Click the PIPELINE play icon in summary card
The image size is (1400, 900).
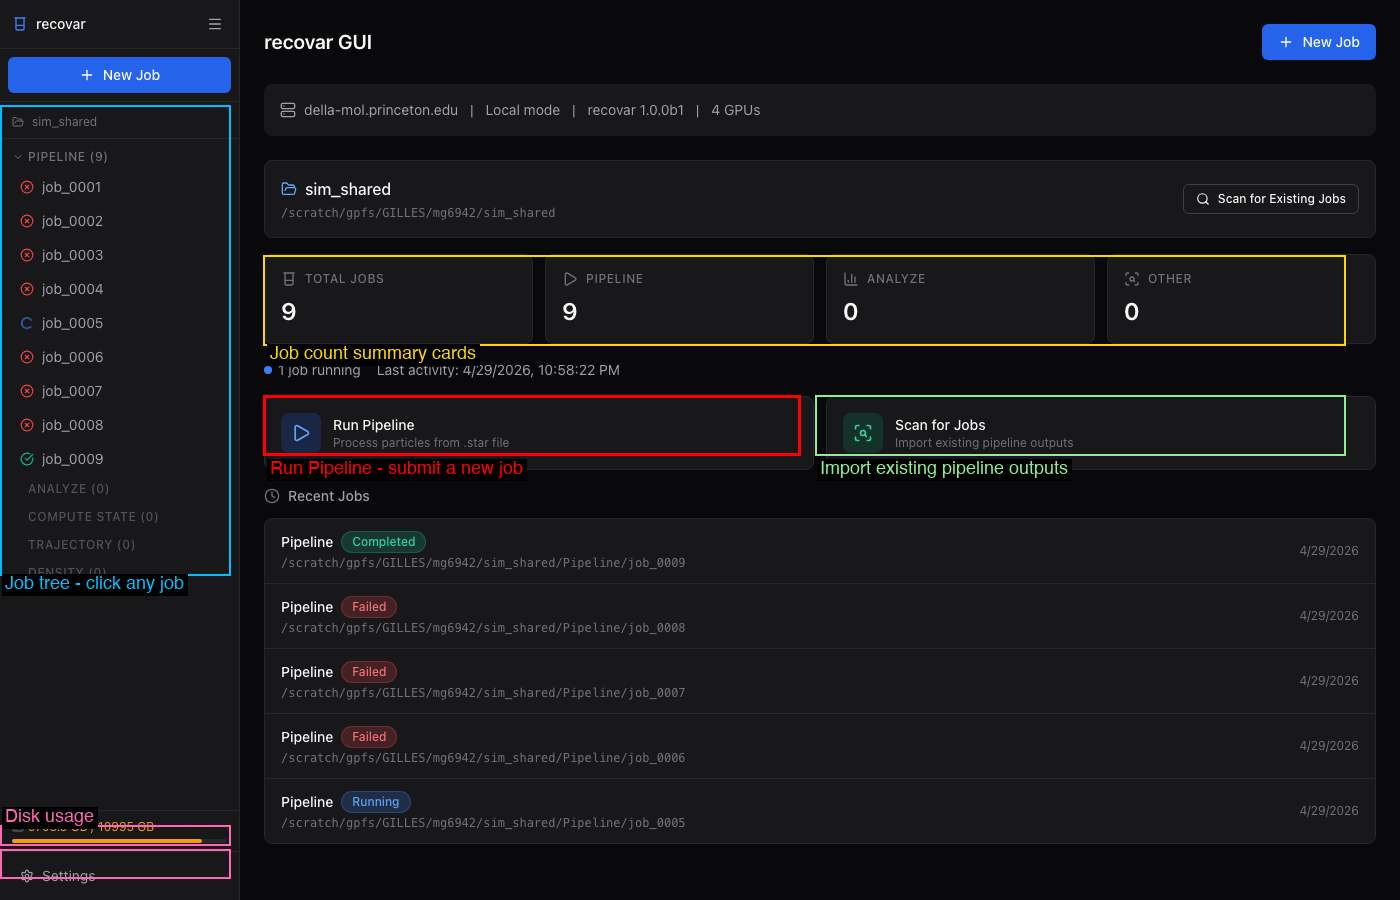[570, 279]
